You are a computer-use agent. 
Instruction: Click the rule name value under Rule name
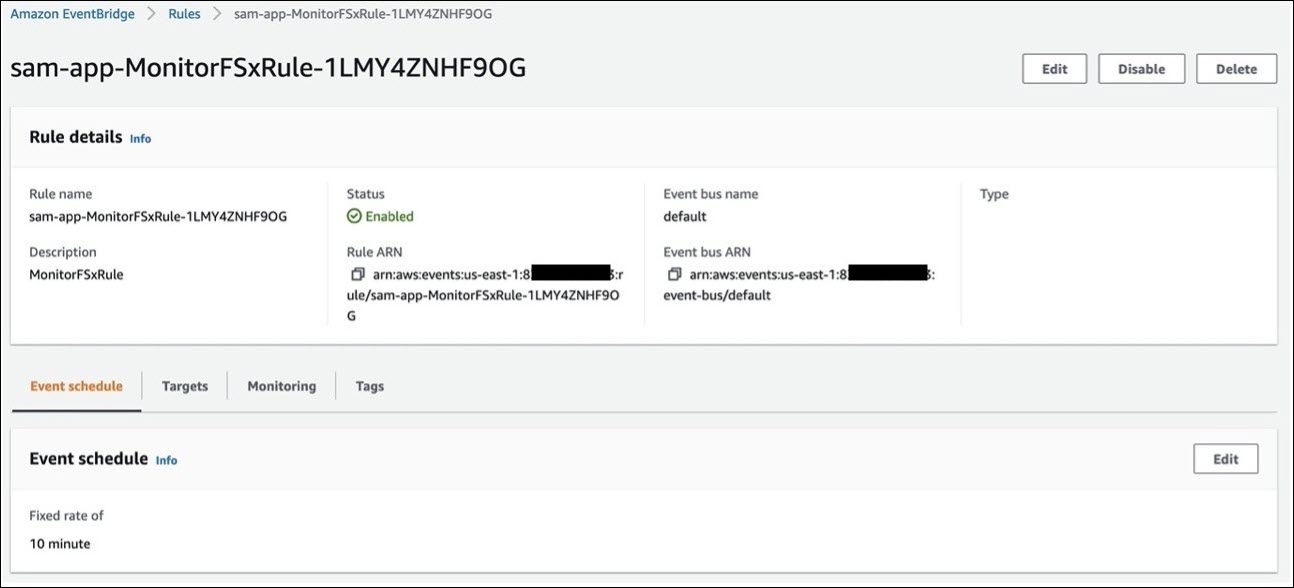tap(158, 216)
